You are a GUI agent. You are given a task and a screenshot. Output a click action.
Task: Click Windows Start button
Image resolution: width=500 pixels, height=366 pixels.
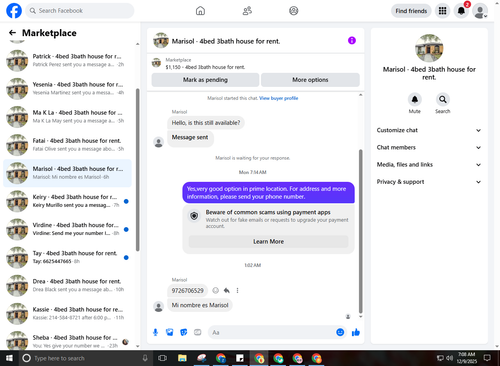(x=9, y=358)
